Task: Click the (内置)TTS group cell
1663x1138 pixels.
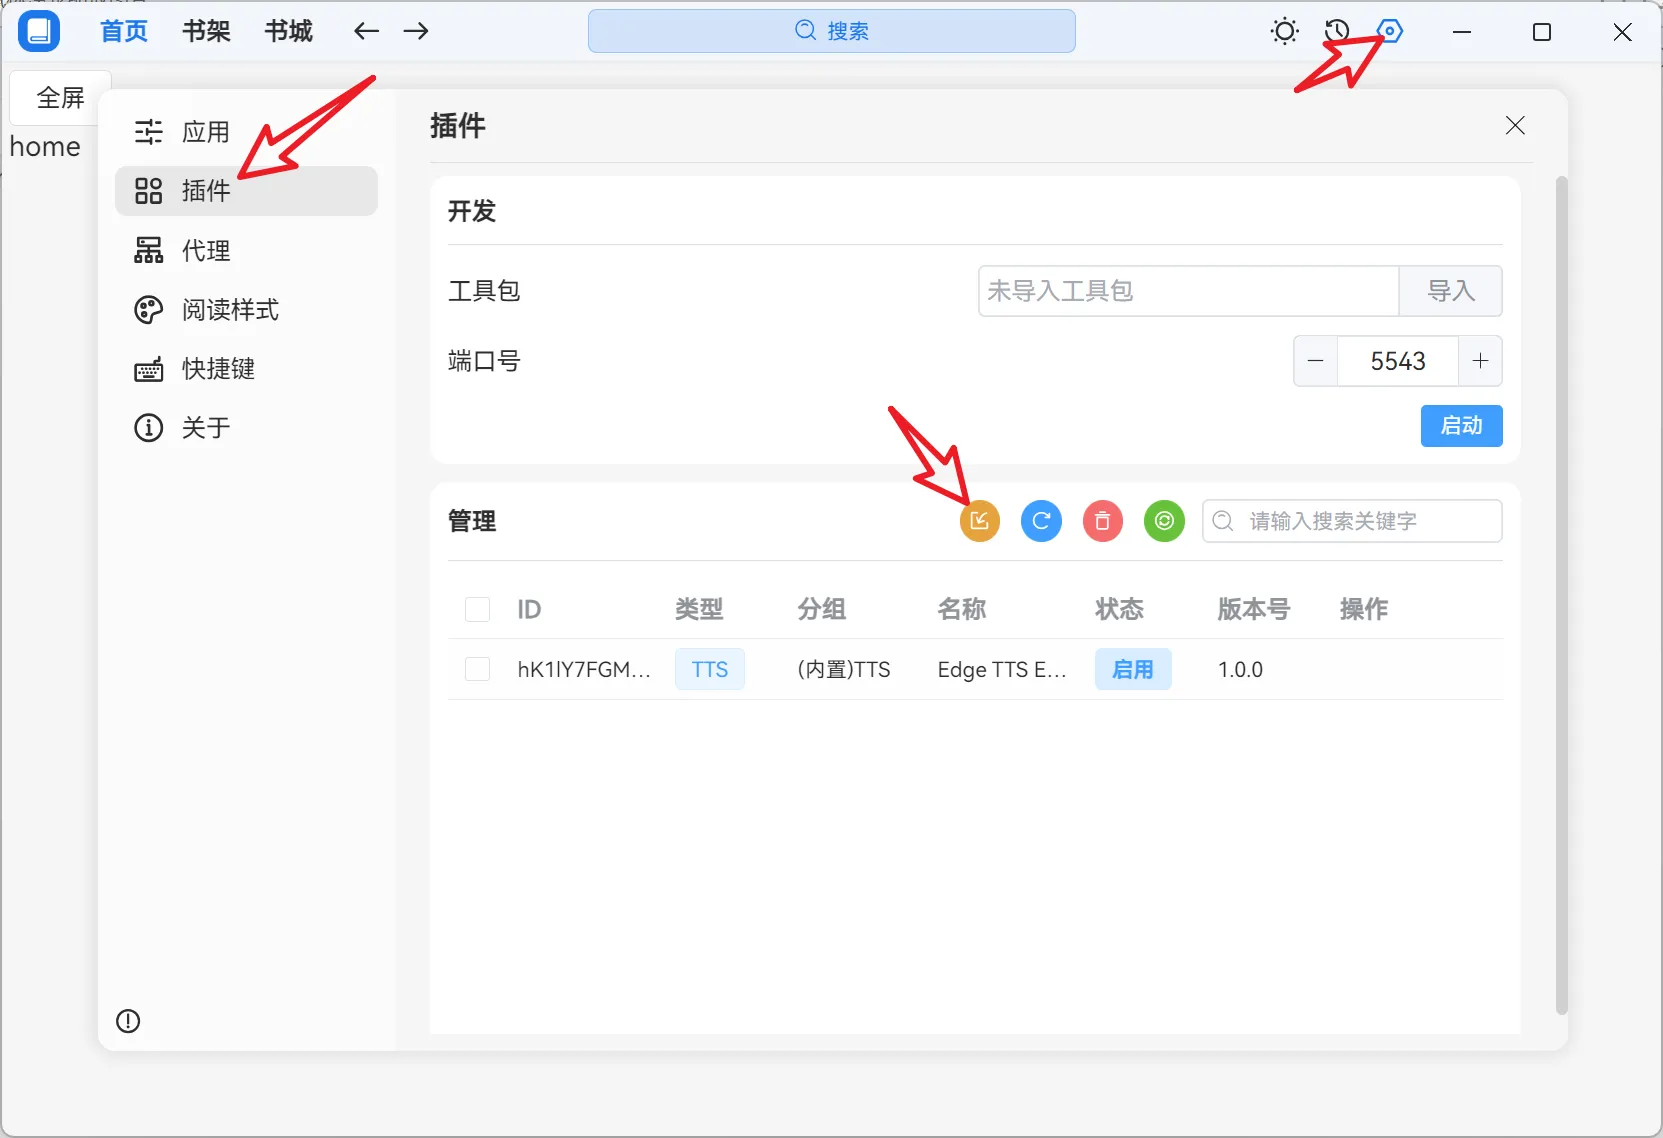Action: pyautogui.click(x=844, y=669)
